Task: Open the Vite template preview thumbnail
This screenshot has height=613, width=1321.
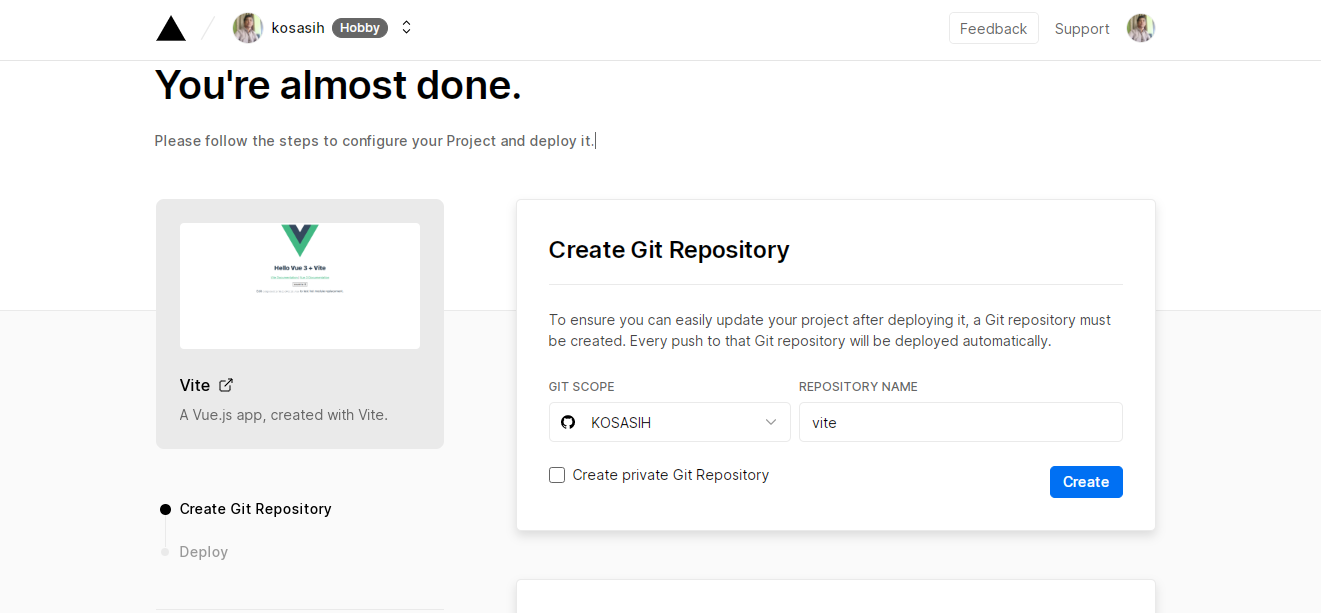Action: click(300, 286)
